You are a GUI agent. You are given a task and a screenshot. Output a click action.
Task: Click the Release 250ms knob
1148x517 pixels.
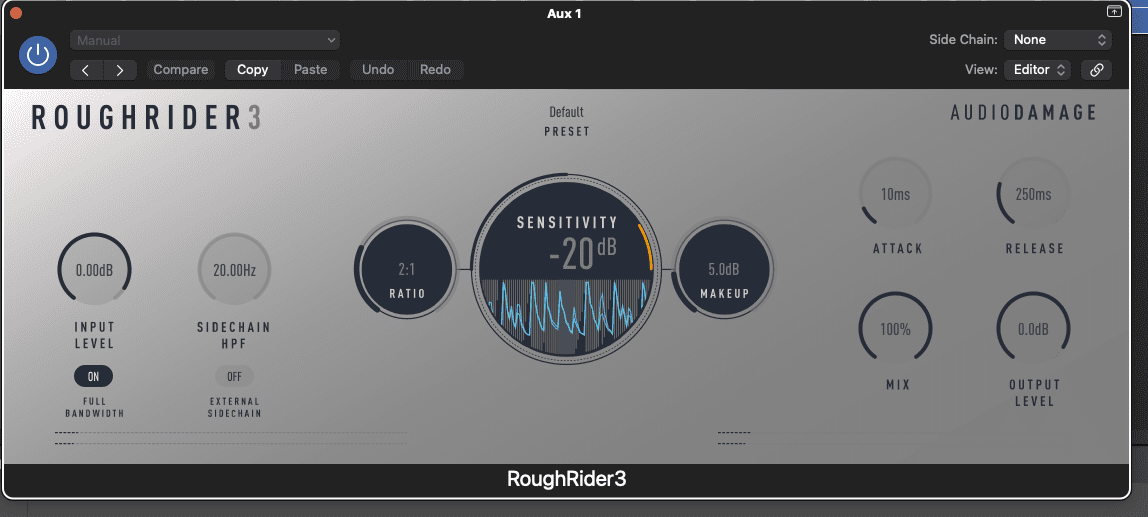(x=1033, y=194)
